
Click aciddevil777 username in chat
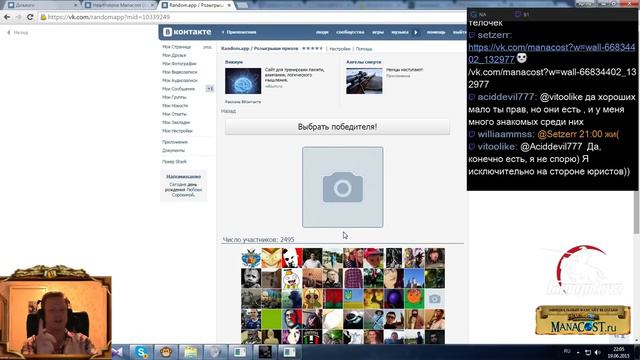click(x=505, y=97)
